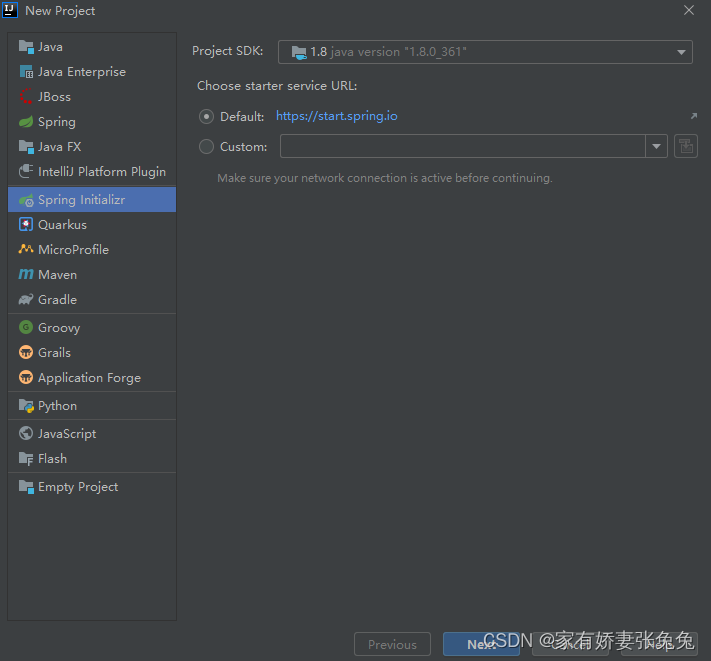711x661 pixels.
Task: Select the Flash list entry
Action: 92,458
